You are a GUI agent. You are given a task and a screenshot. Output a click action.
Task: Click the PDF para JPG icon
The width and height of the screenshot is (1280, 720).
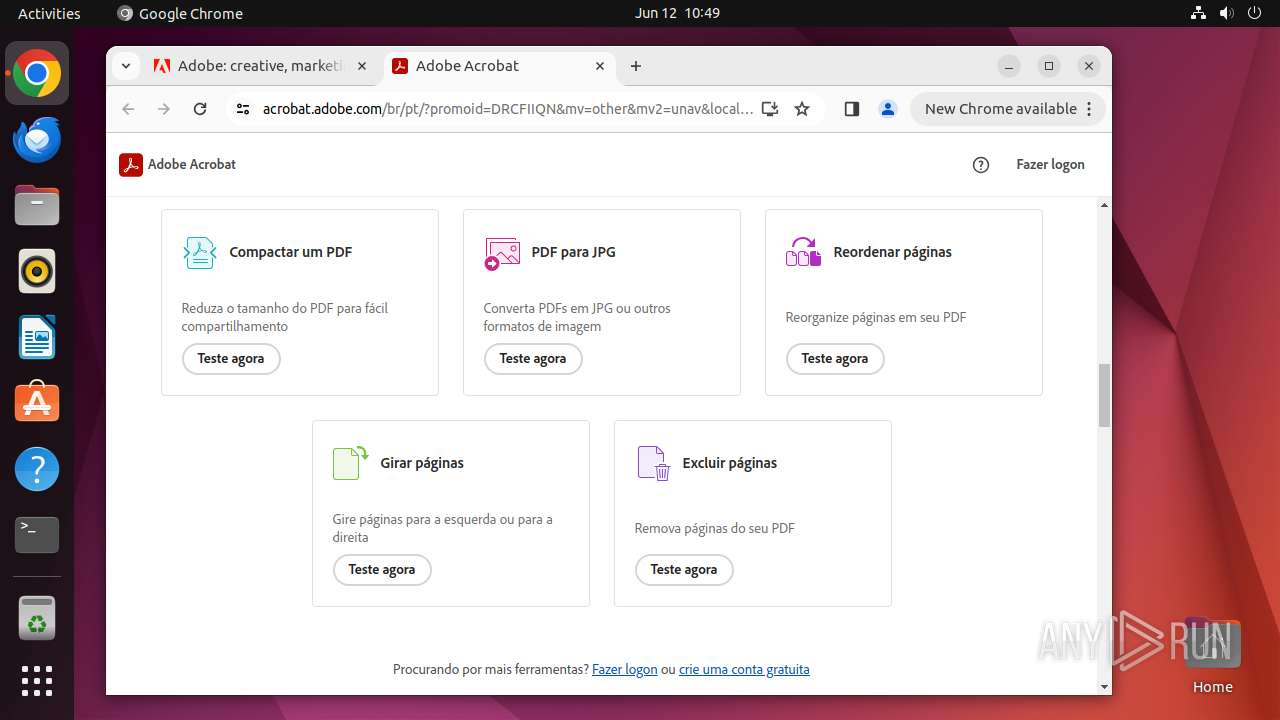coord(502,253)
